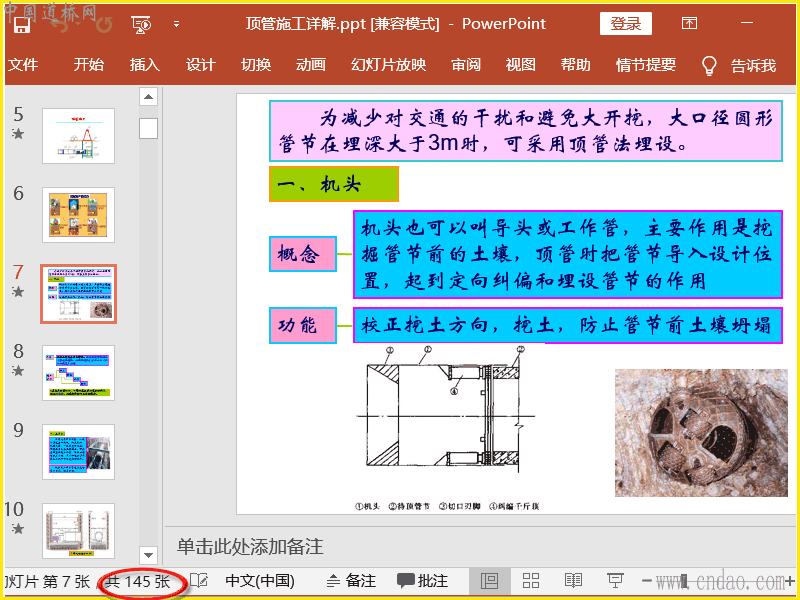Switch to Normal view icon in status bar
Image resolution: width=800 pixels, height=600 pixels.
(490, 581)
